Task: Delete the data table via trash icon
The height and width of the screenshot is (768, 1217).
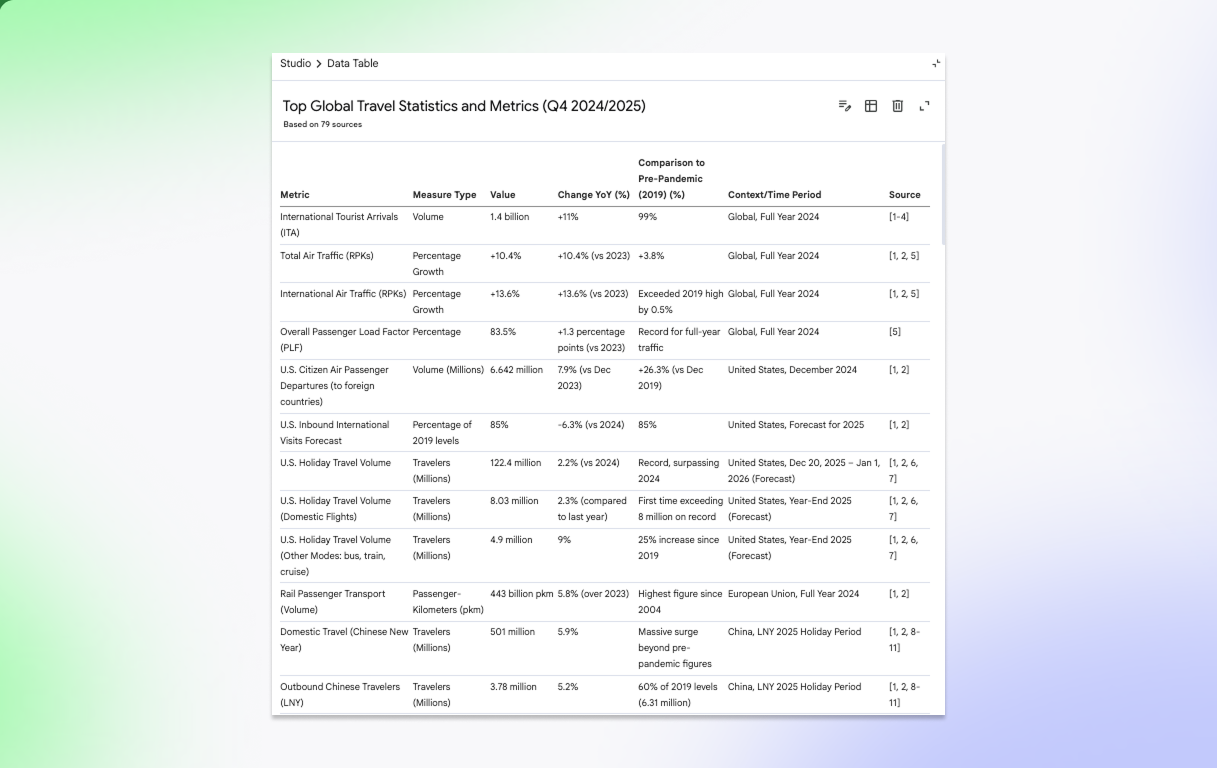Action: (898, 106)
